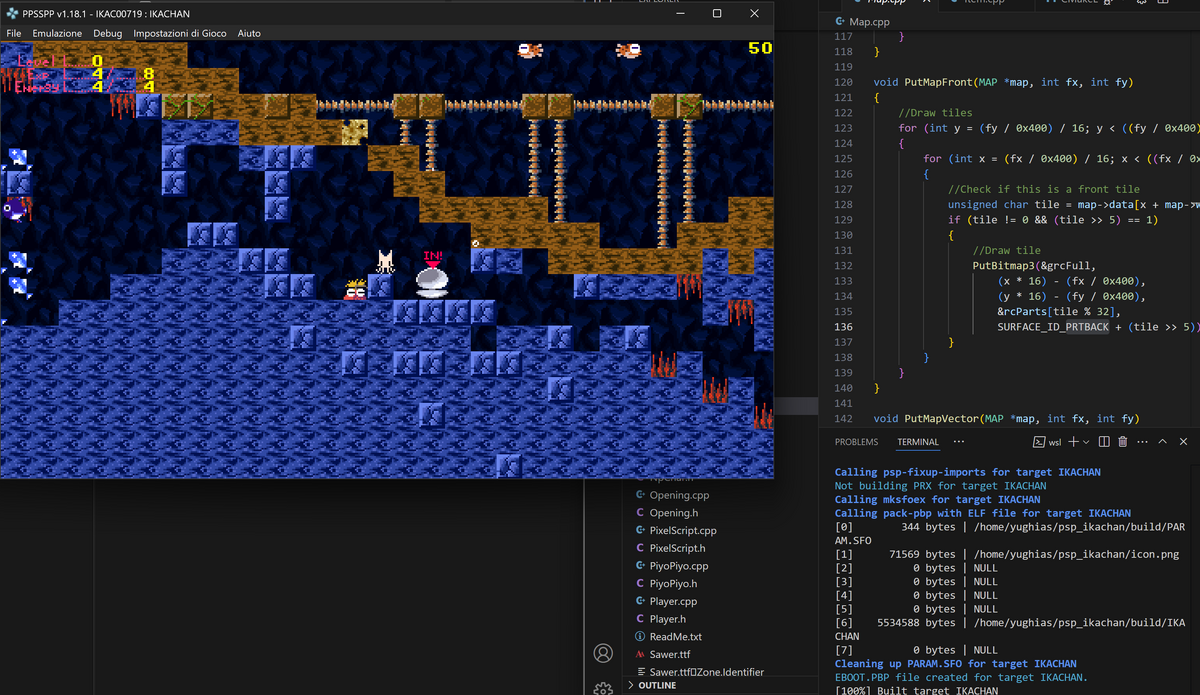
Task: Maximize the PPSSPP window
Action: tap(717, 14)
